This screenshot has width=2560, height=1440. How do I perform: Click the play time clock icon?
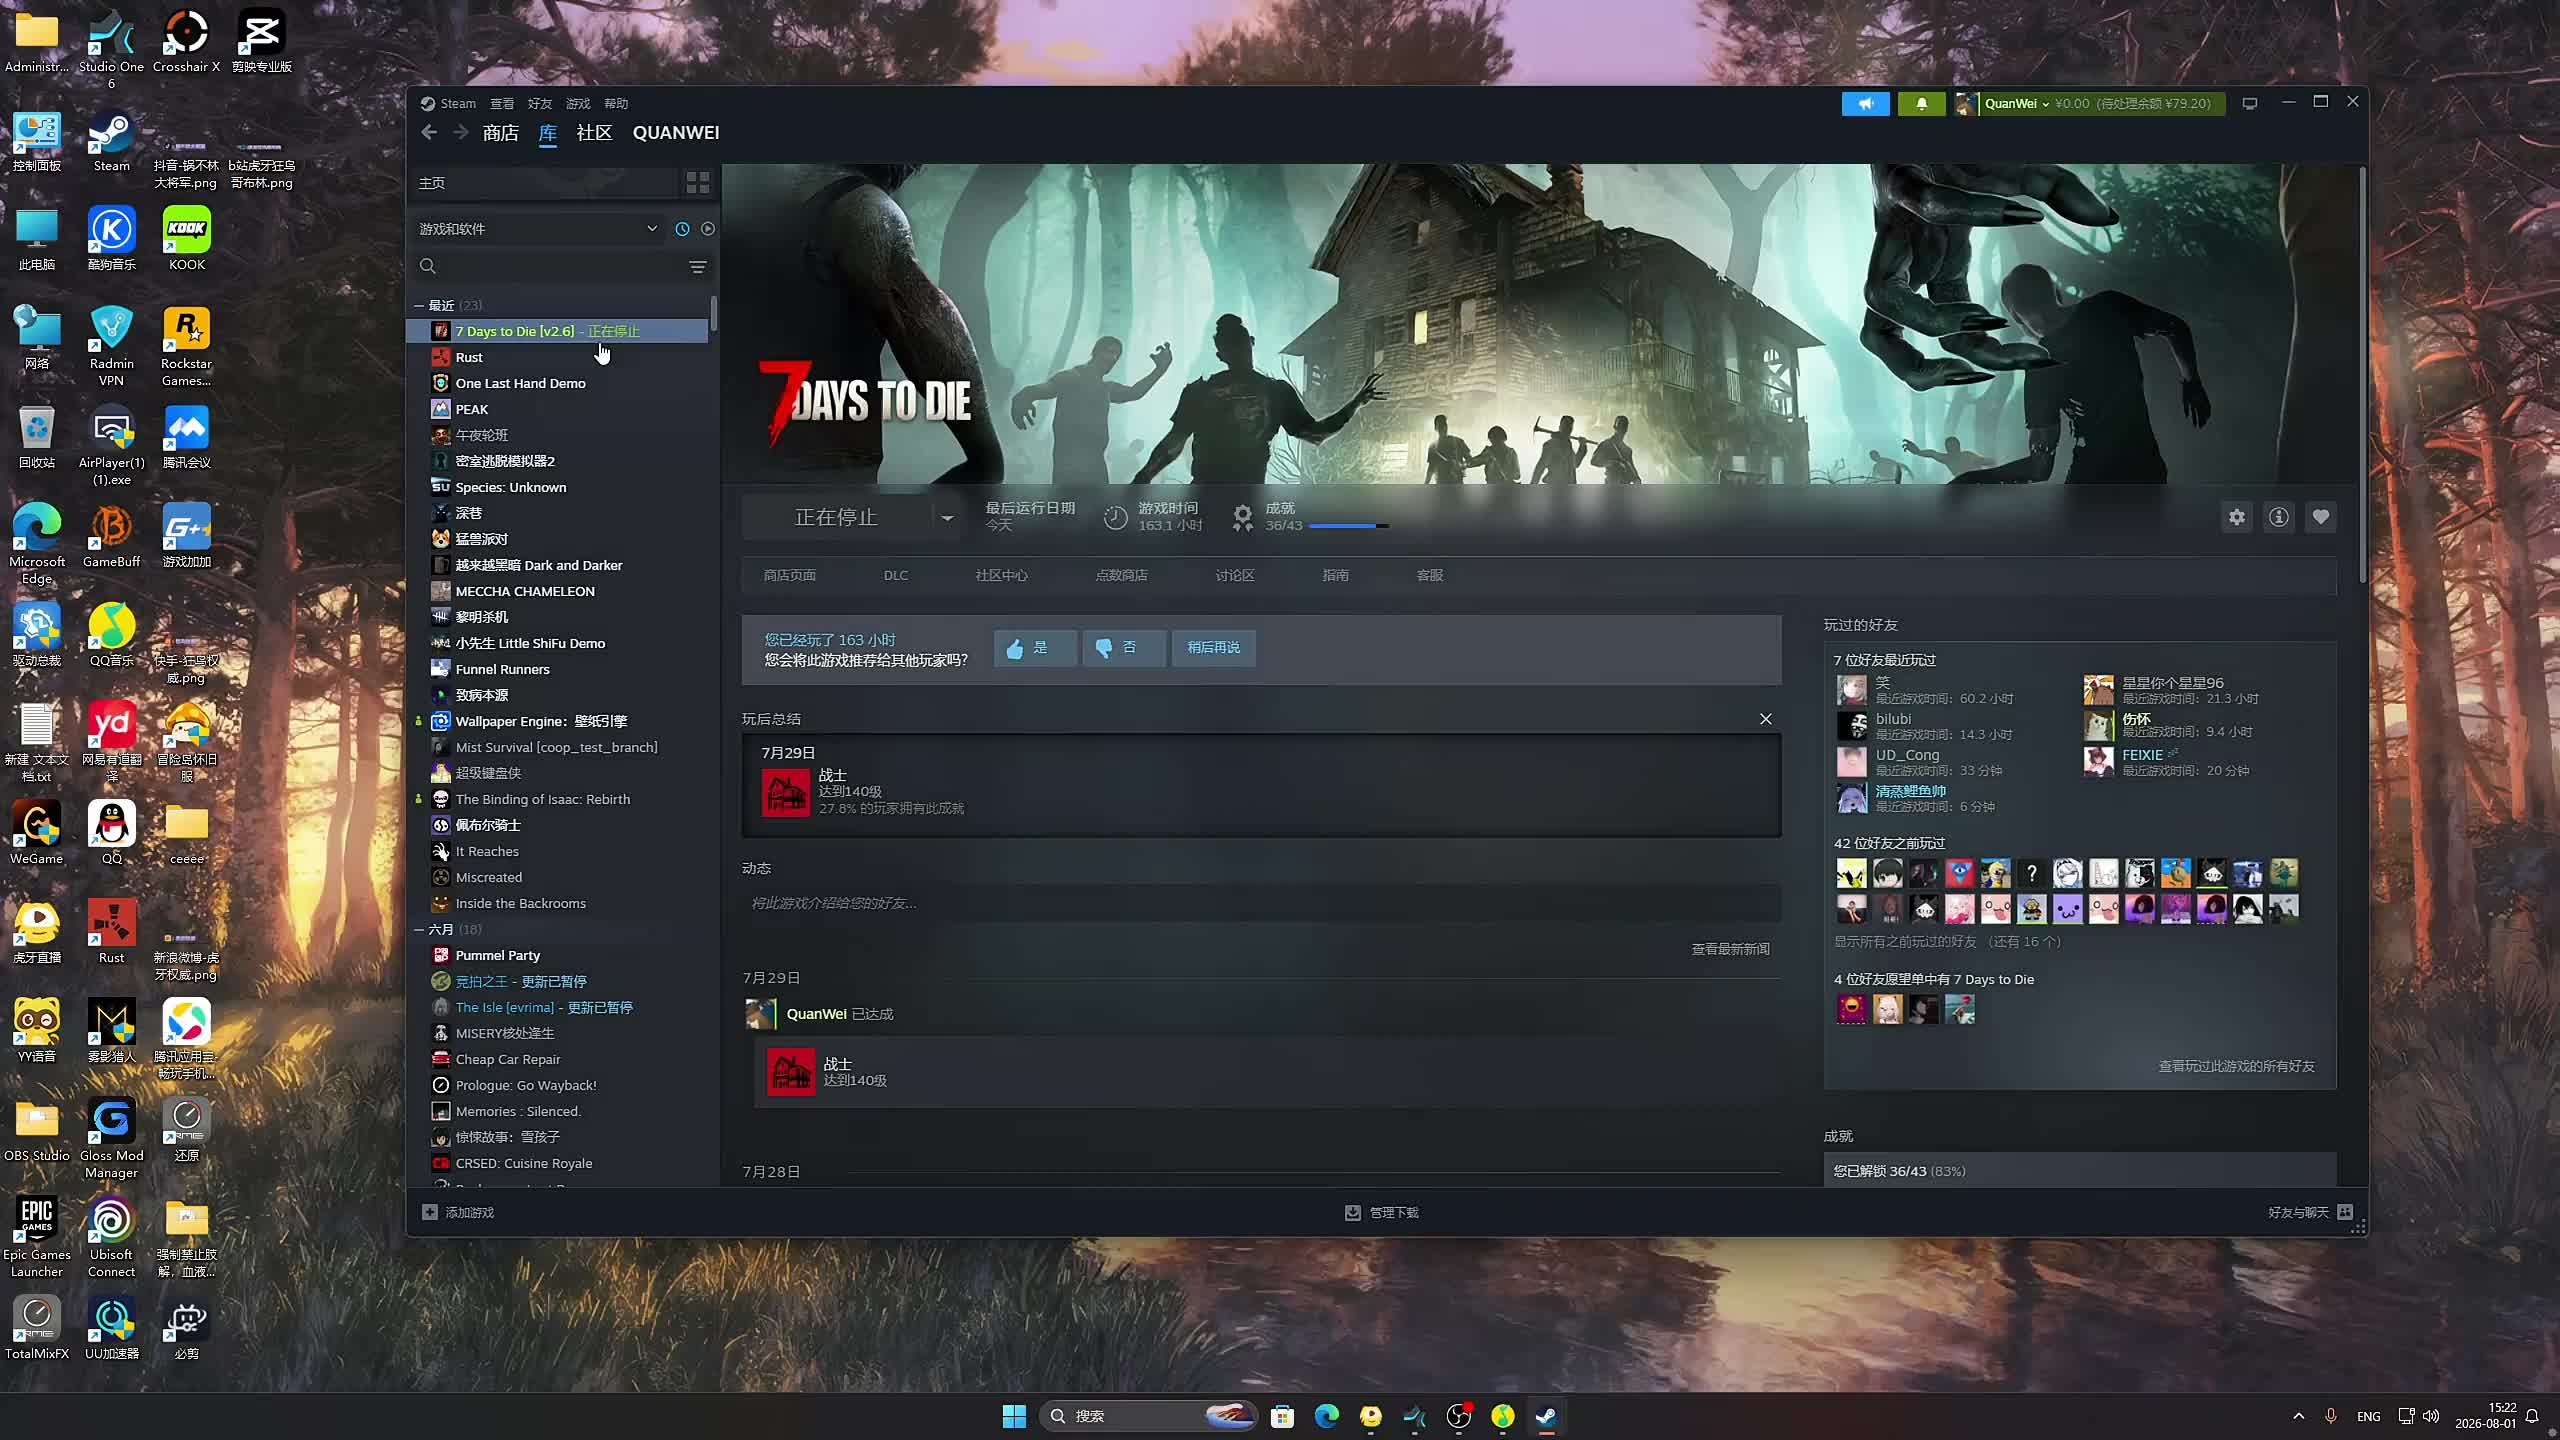[1115, 517]
